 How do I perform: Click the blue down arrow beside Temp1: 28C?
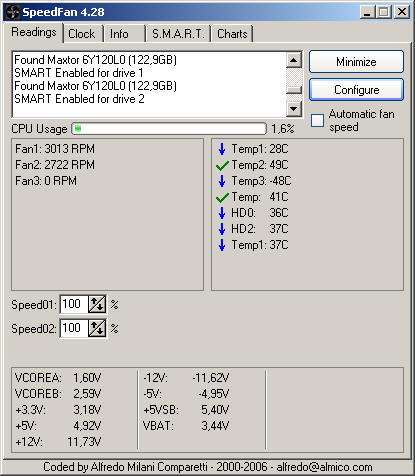pos(222,149)
